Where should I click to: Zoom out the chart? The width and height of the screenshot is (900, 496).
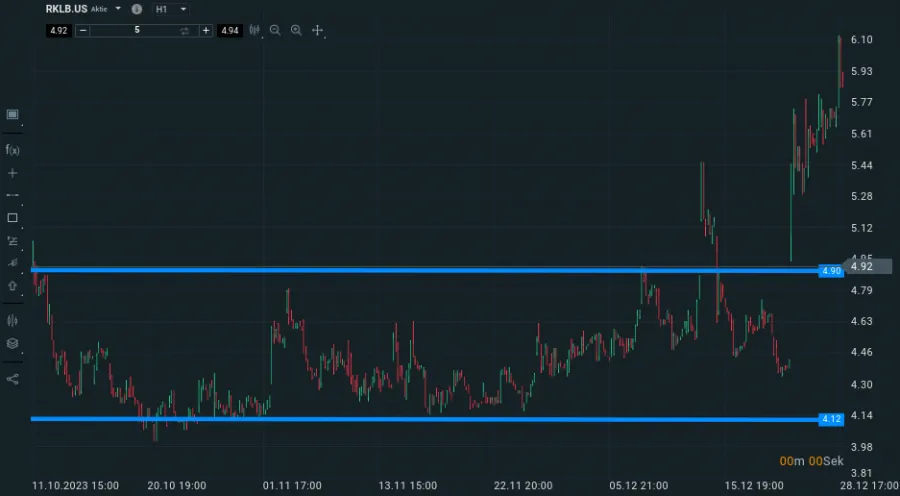click(x=275, y=30)
